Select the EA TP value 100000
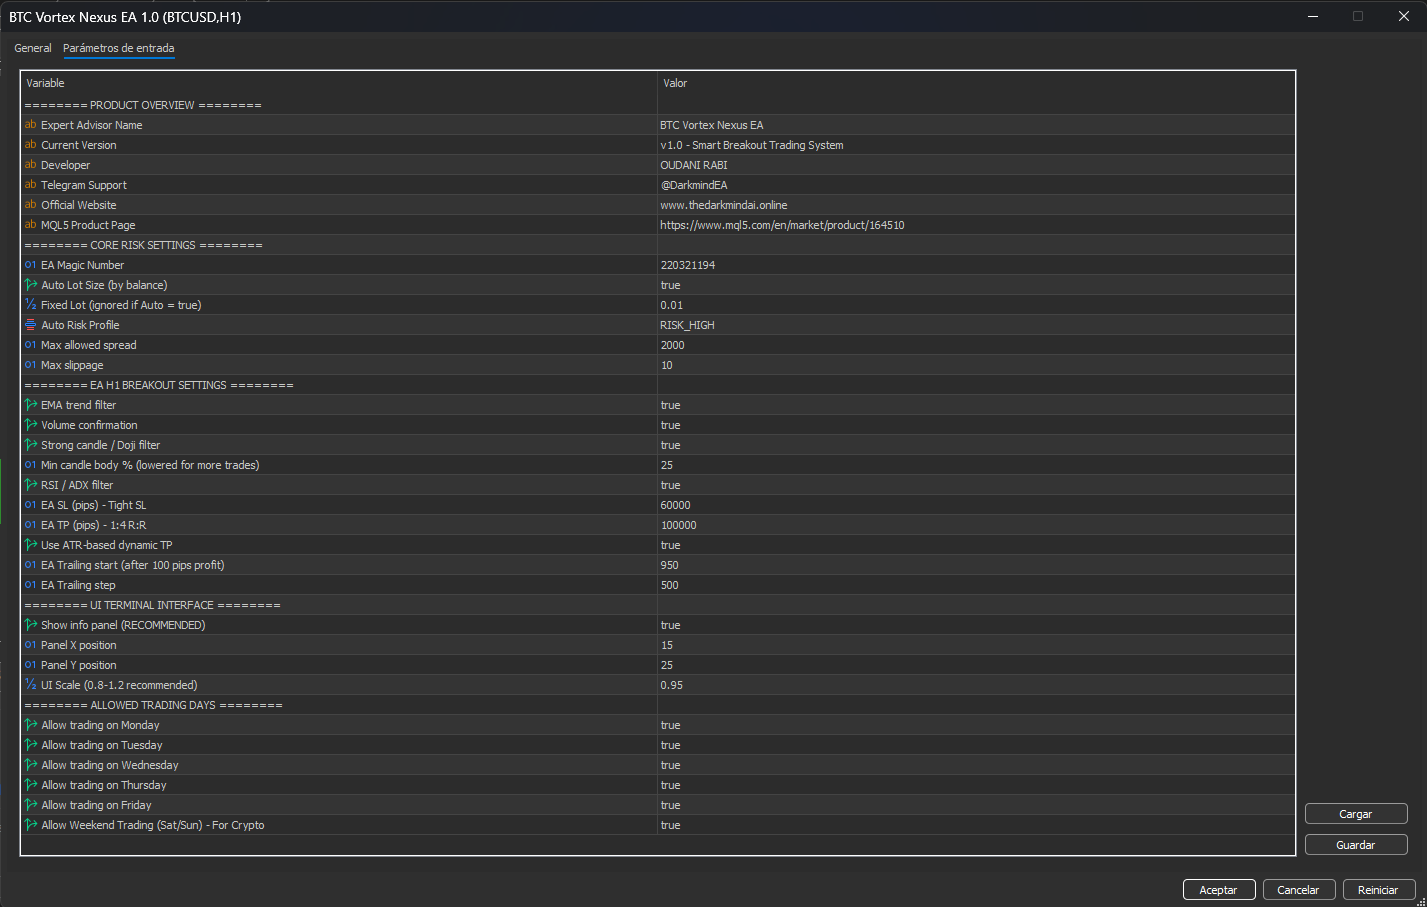The height and width of the screenshot is (907, 1427). click(679, 525)
